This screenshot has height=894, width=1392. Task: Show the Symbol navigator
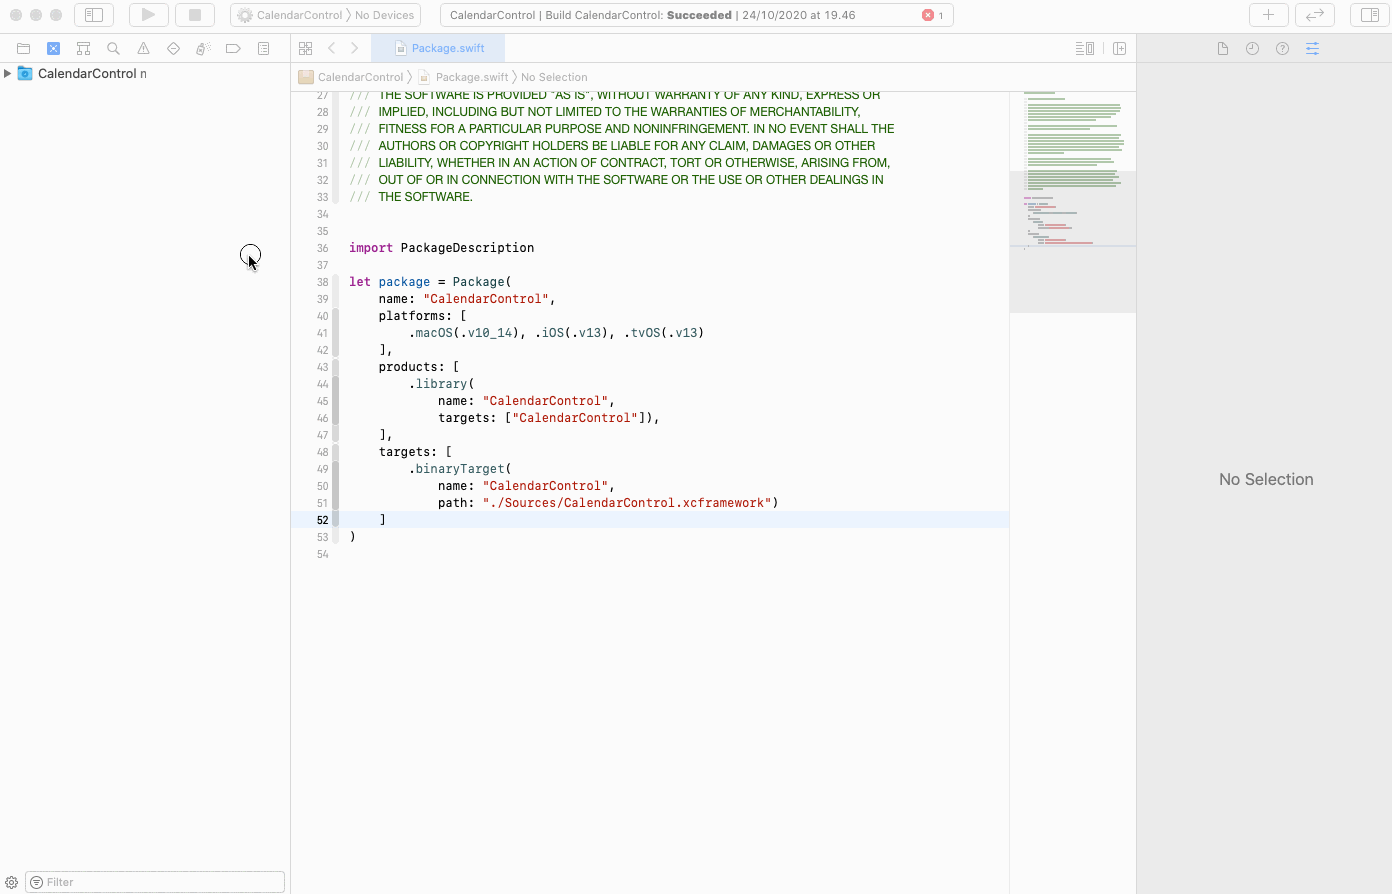pos(83,48)
